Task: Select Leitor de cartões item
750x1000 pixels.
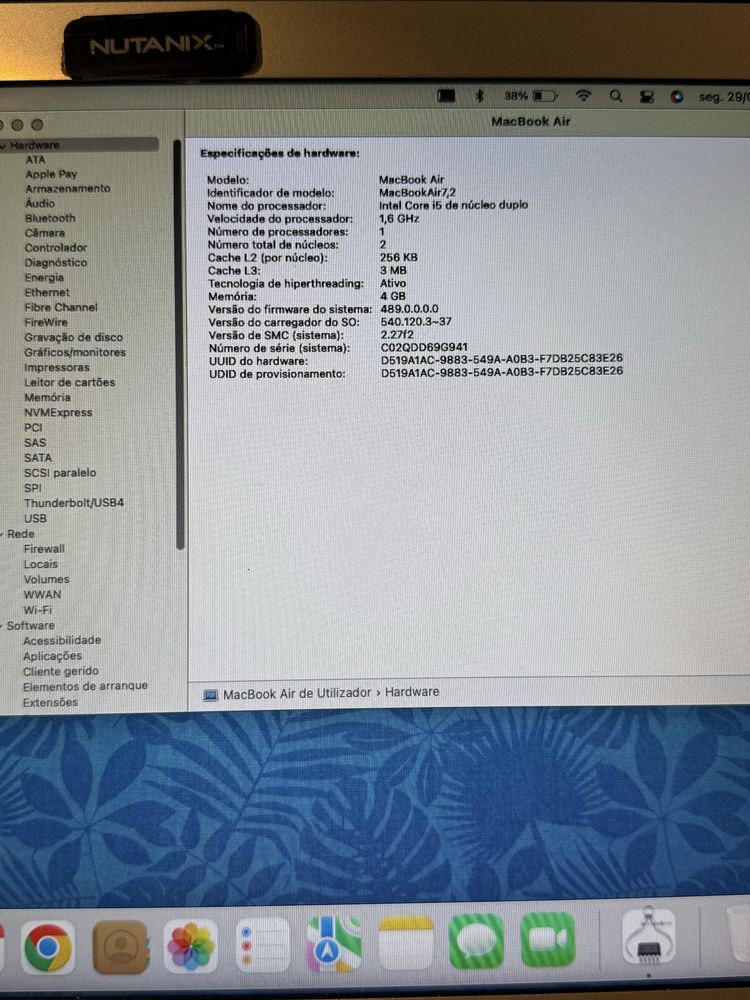Action: tap(70, 383)
